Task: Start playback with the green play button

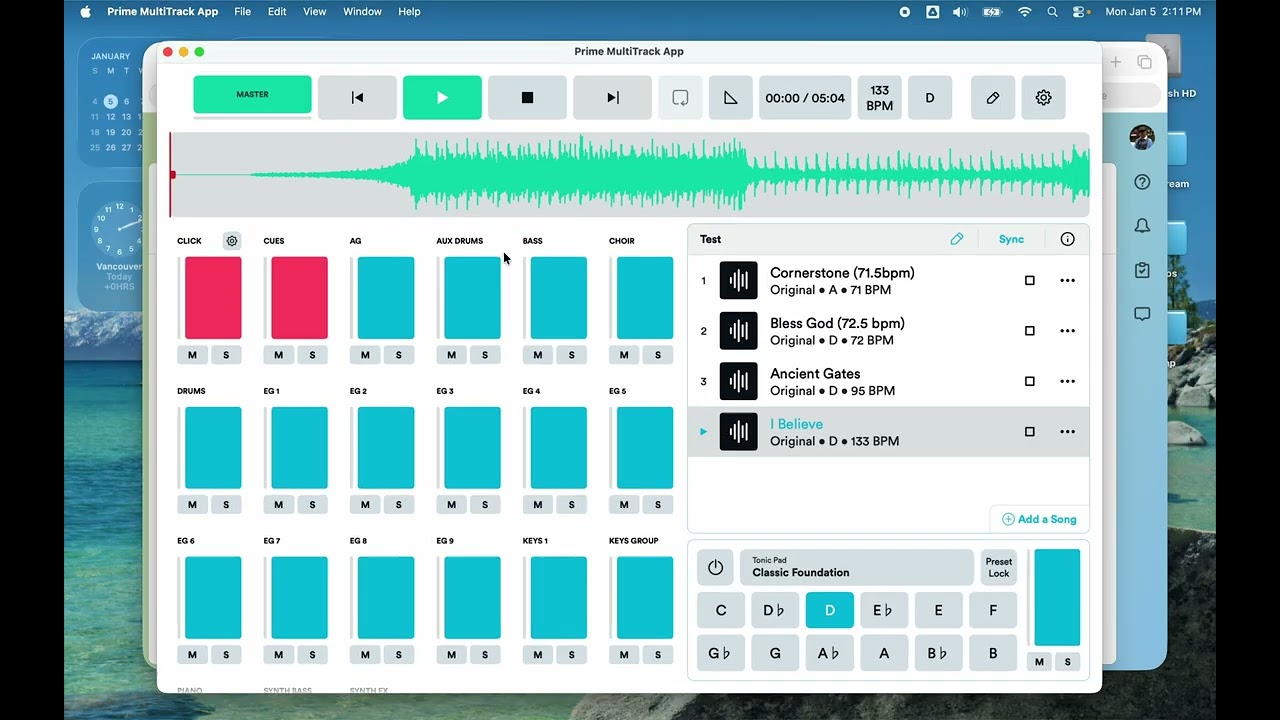Action: [442, 98]
